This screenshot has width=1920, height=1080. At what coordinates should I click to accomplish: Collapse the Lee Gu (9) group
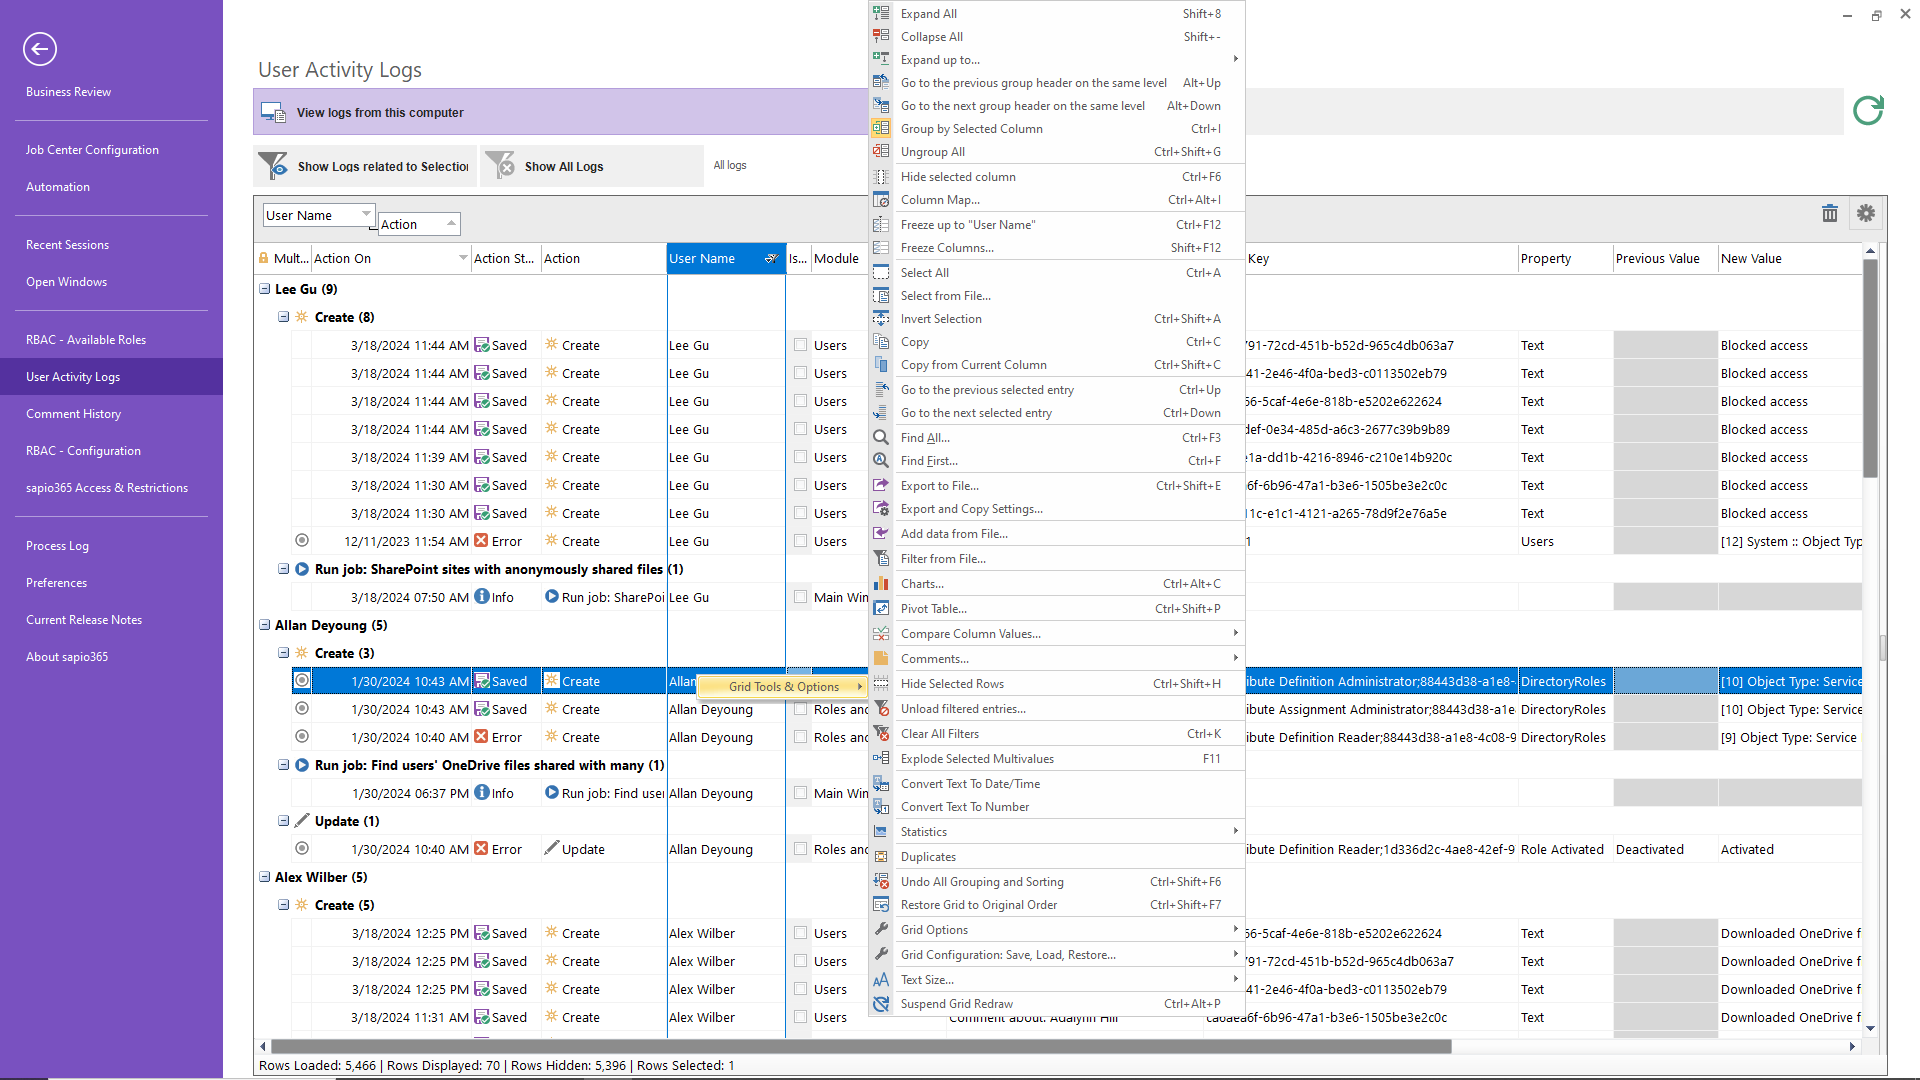click(x=265, y=289)
